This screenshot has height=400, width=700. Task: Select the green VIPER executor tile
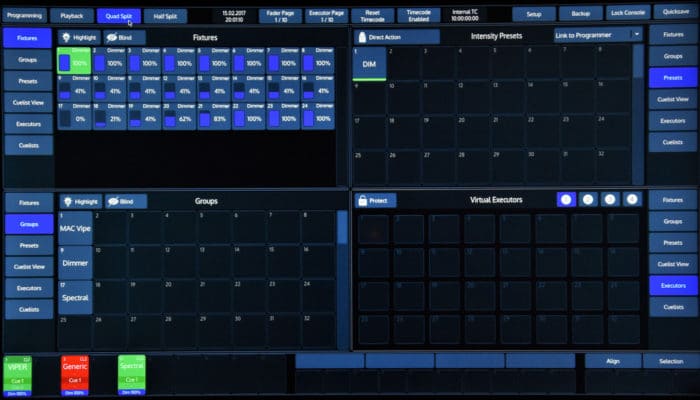click(18, 375)
